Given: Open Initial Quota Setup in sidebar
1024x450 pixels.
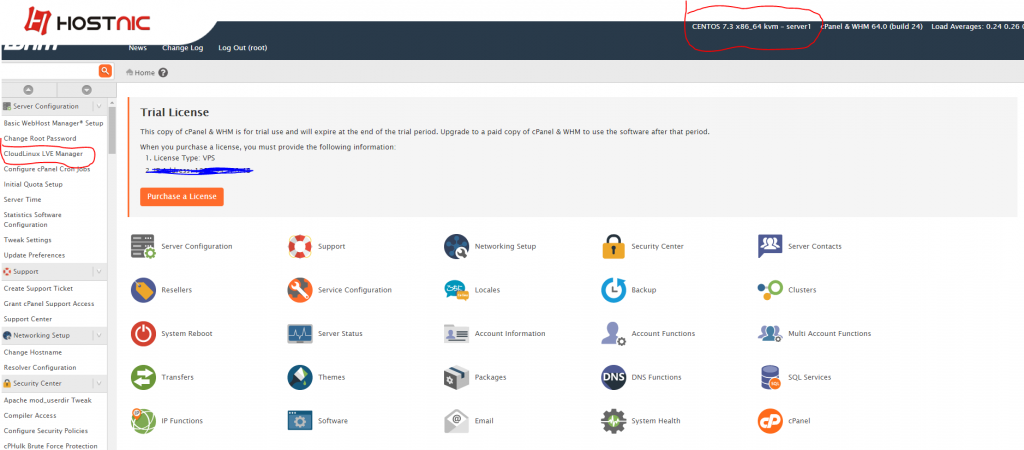Looking at the screenshot, I should tap(33, 184).
